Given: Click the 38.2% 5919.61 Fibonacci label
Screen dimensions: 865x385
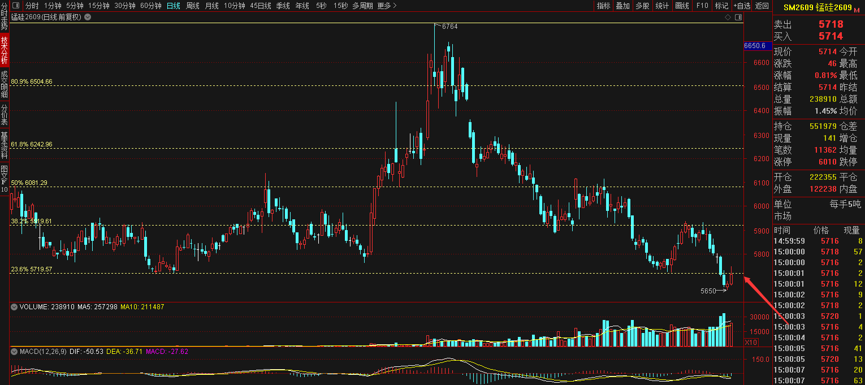Looking at the screenshot, I should [x=31, y=221].
